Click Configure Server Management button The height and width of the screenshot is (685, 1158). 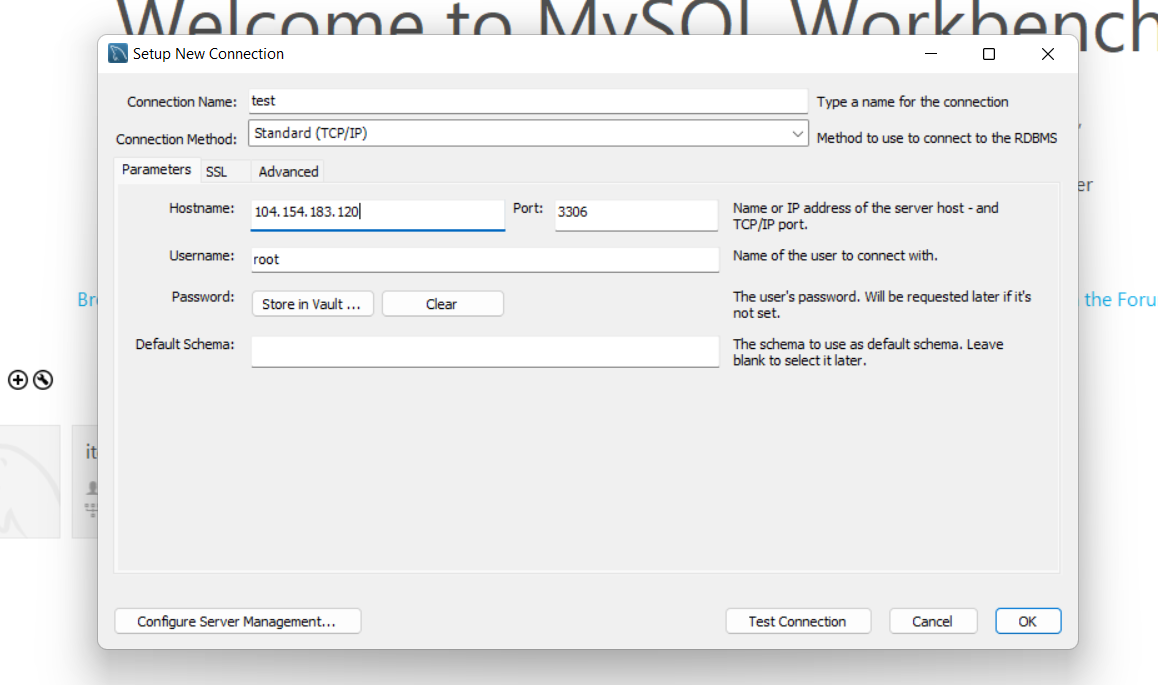tap(237, 622)
